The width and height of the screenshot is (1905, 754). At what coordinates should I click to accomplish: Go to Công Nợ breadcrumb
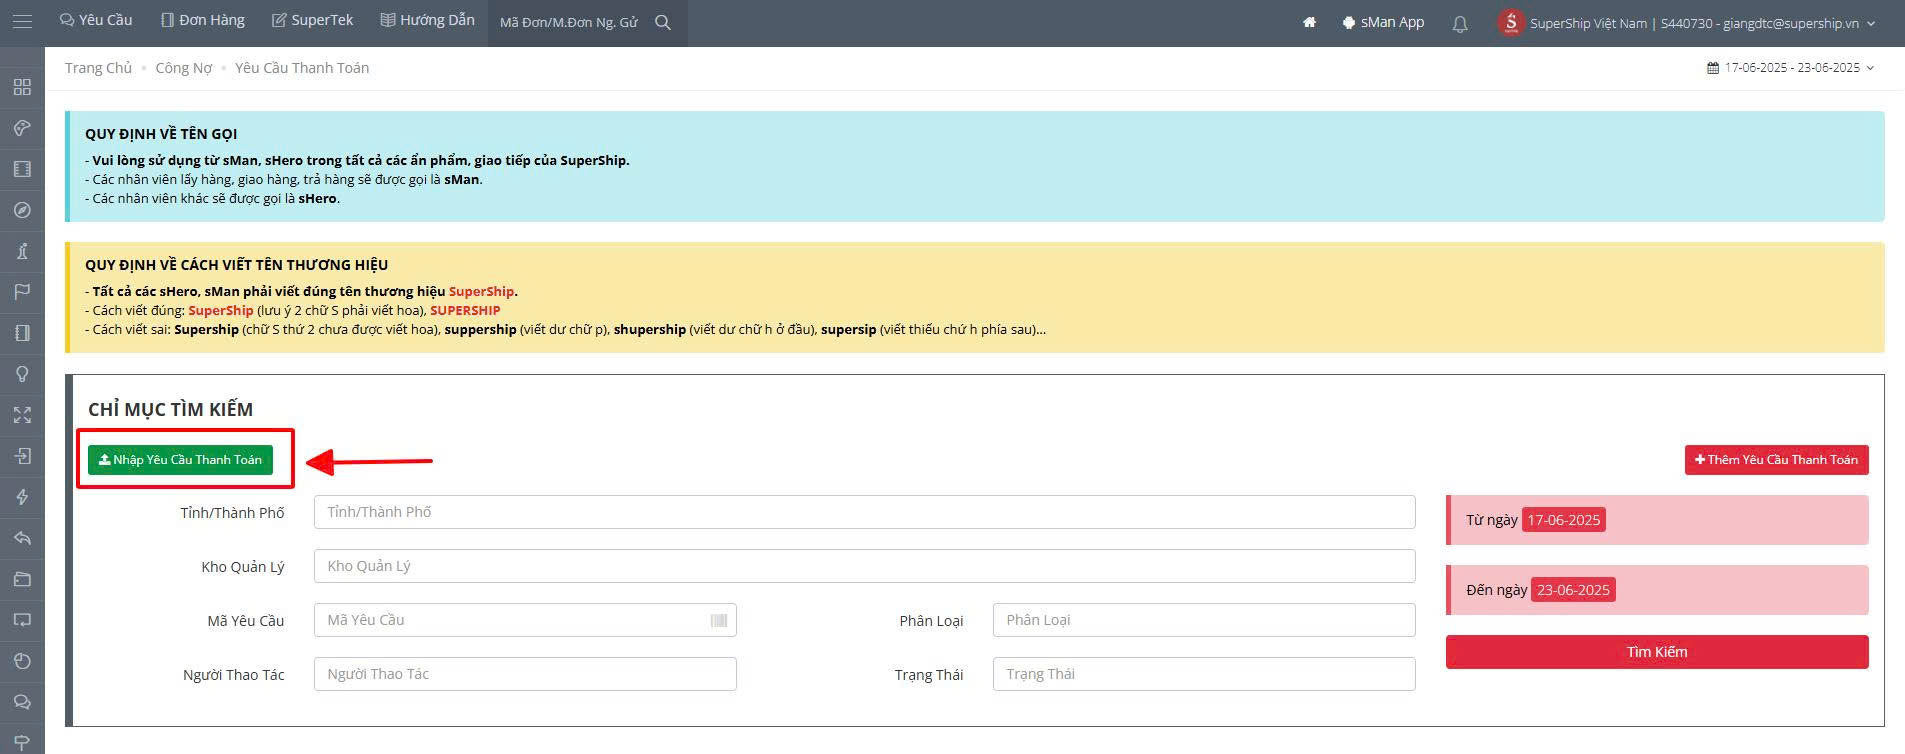184,68
